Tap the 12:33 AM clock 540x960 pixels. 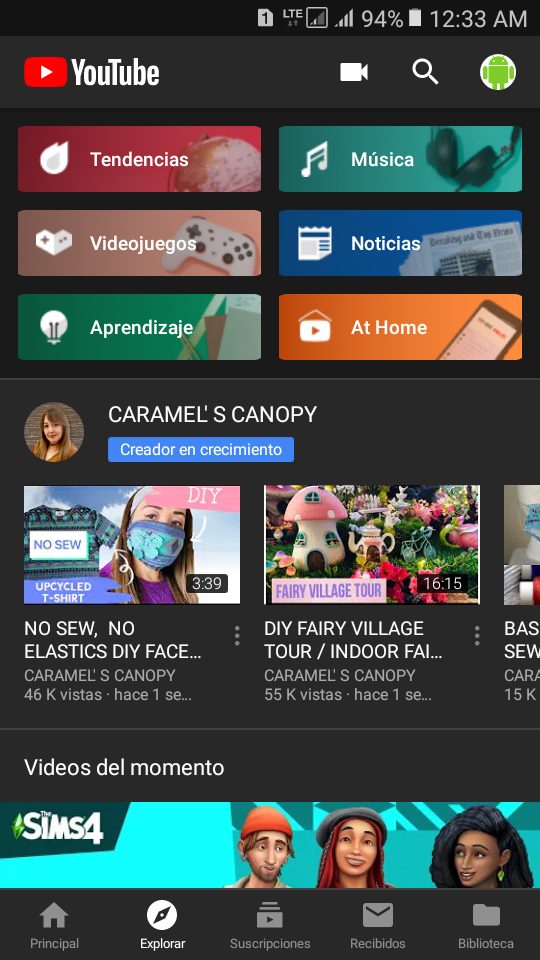tap(478, 18)
